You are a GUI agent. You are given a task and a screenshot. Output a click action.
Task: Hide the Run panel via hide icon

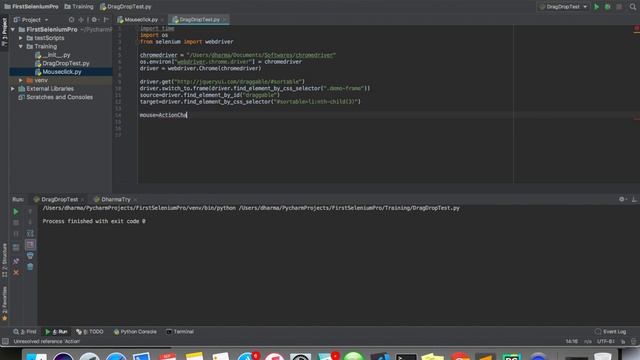tap(634, 200)
